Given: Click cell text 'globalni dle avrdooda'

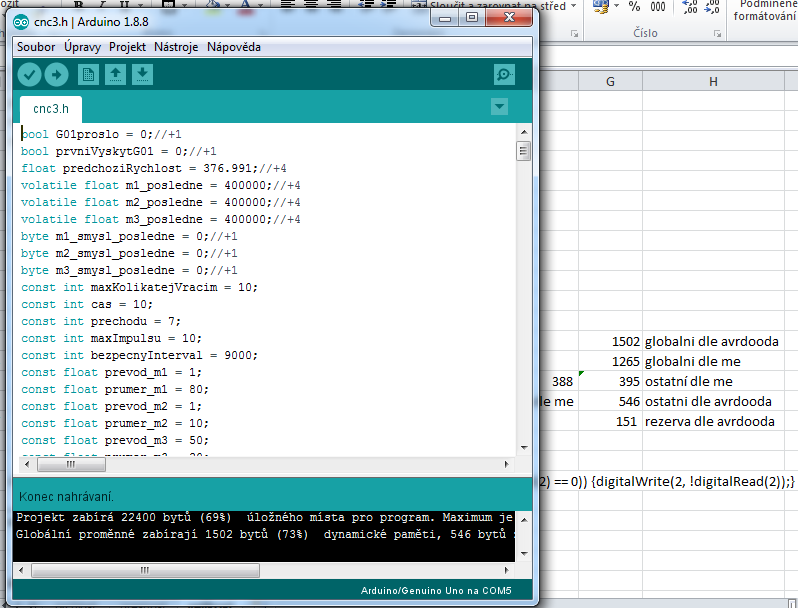Looking at the screenshot, I should [x=711, y=341].
